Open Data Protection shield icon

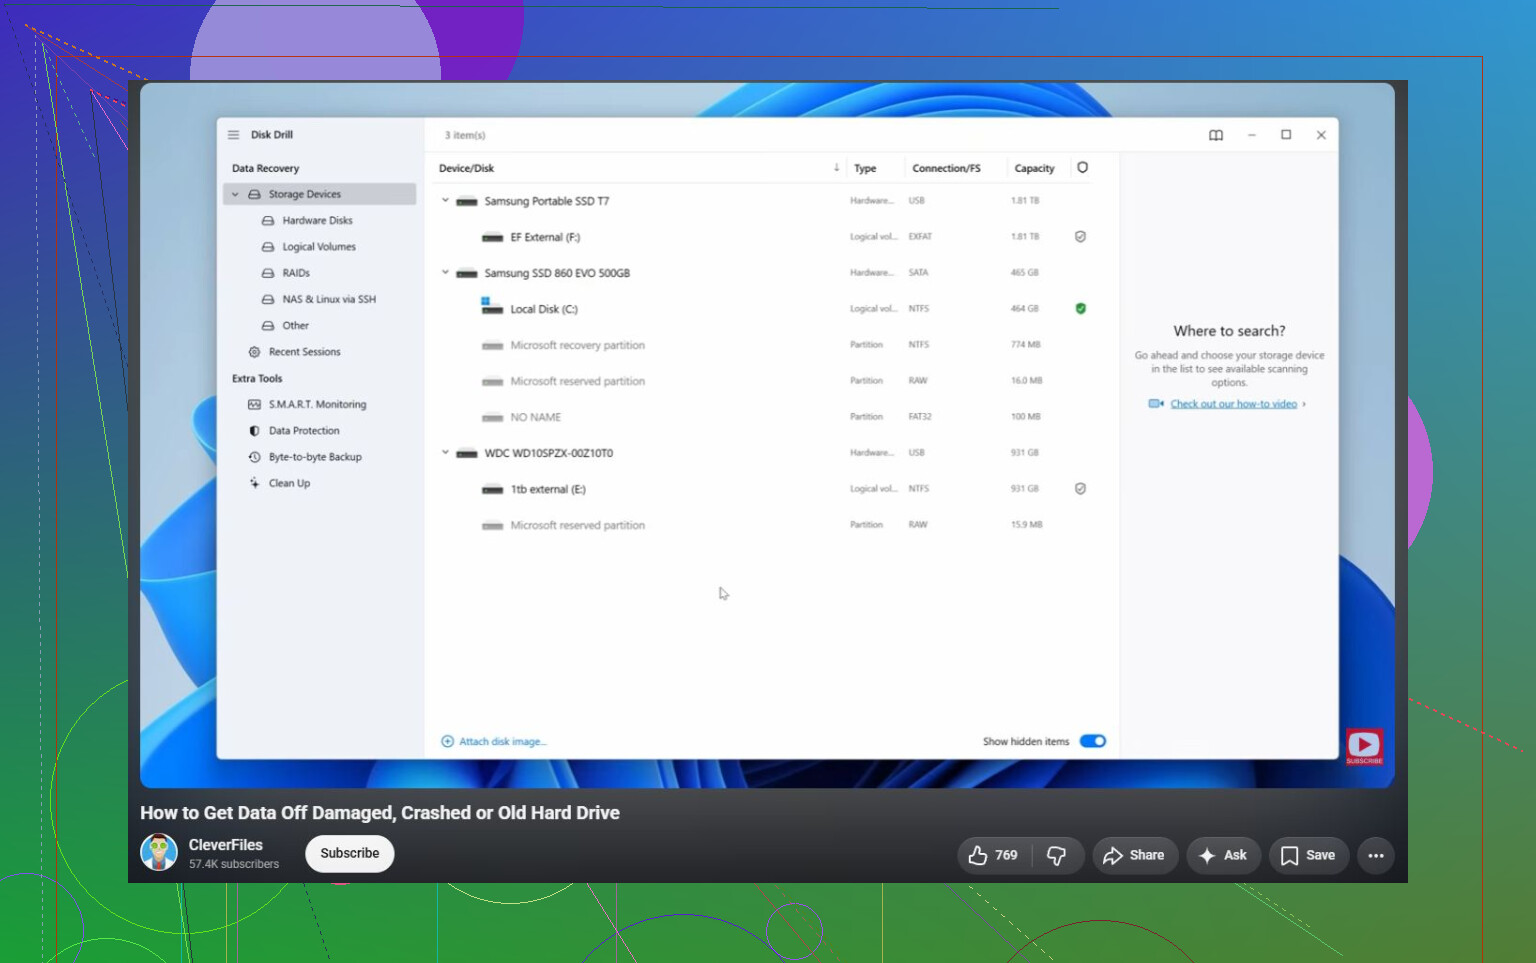point(254,431)
